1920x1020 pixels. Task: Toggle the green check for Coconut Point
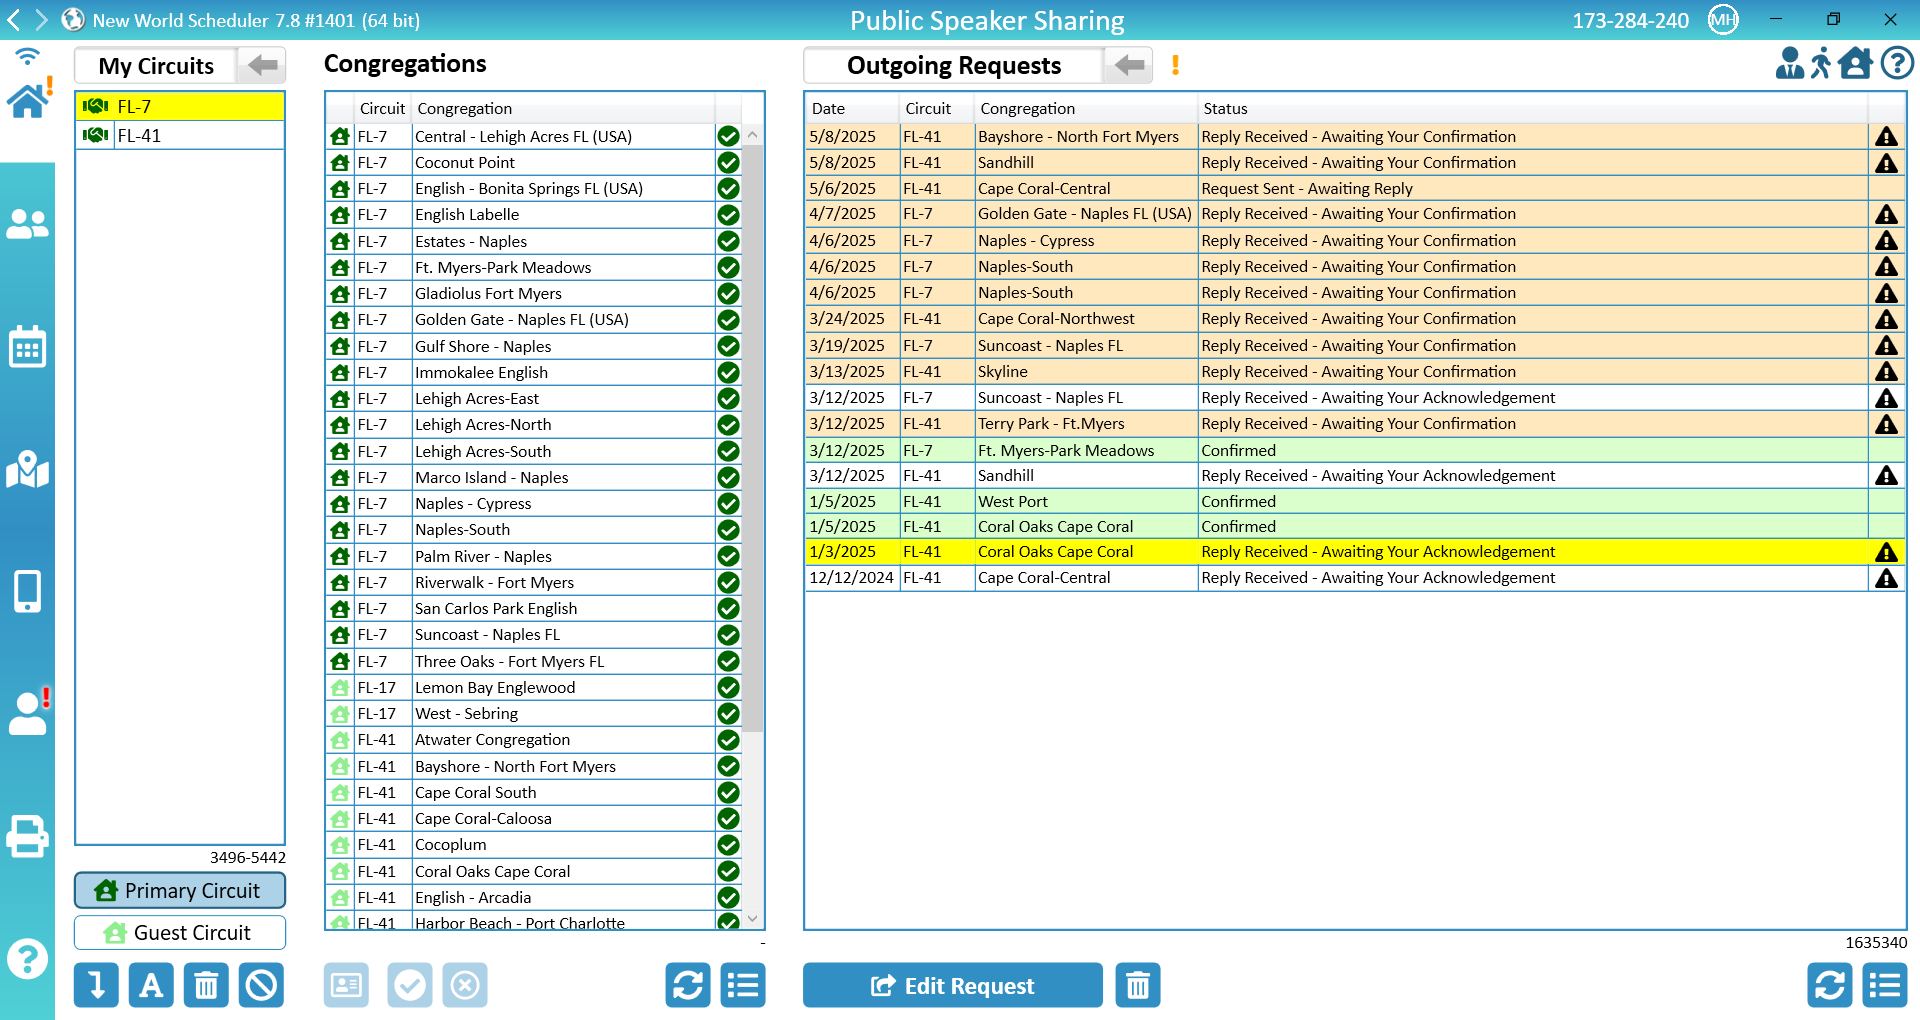click(728, 162)
